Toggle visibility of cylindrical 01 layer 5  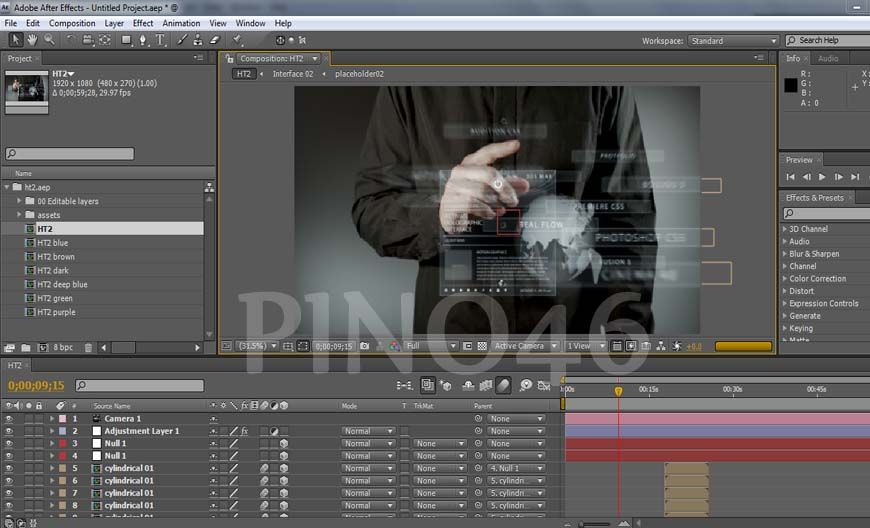(9, 468)
